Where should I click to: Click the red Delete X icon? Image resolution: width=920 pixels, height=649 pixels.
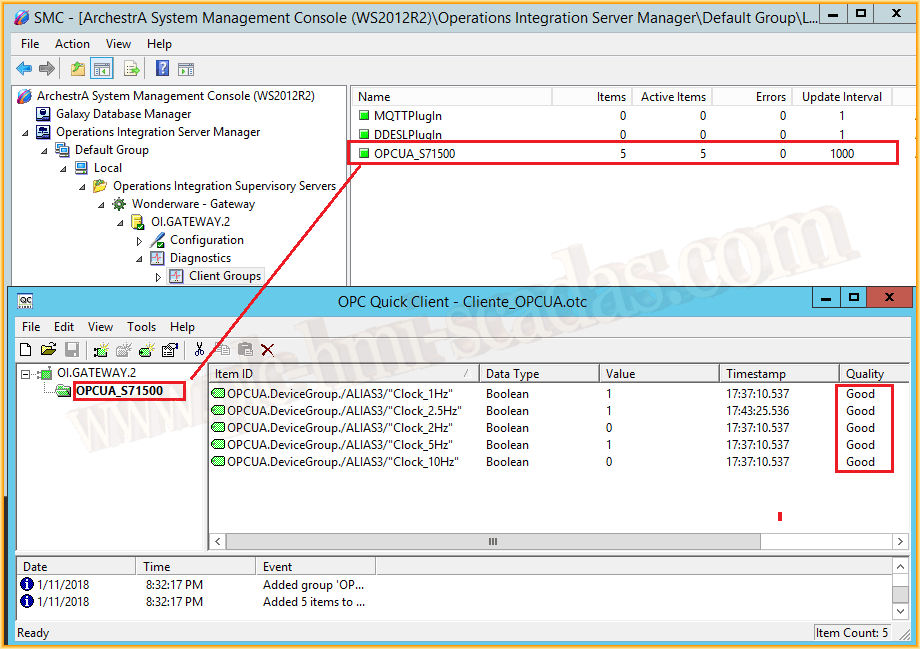pos(267,349)
